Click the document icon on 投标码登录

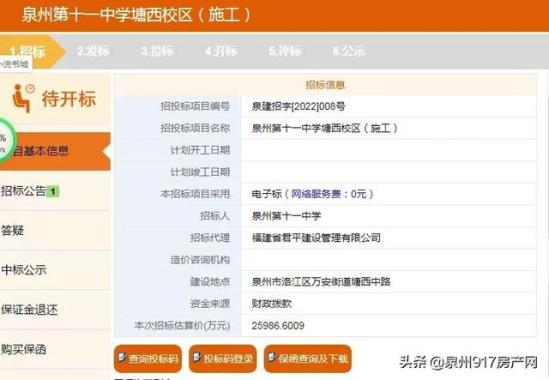(197, 357)
